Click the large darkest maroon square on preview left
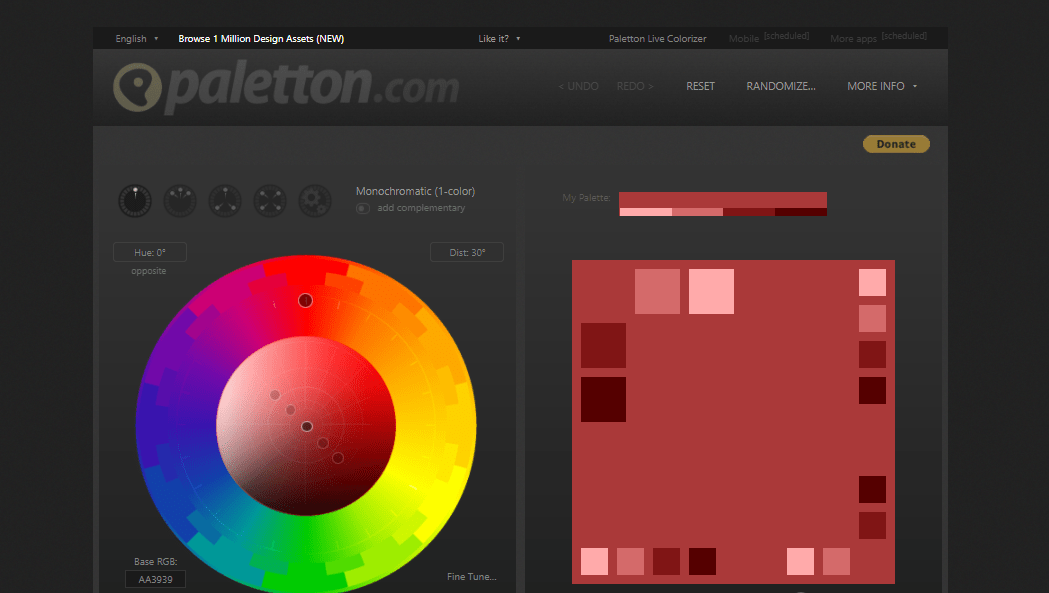The height and width of the screenshot is (593, 1049). (603, 400)
